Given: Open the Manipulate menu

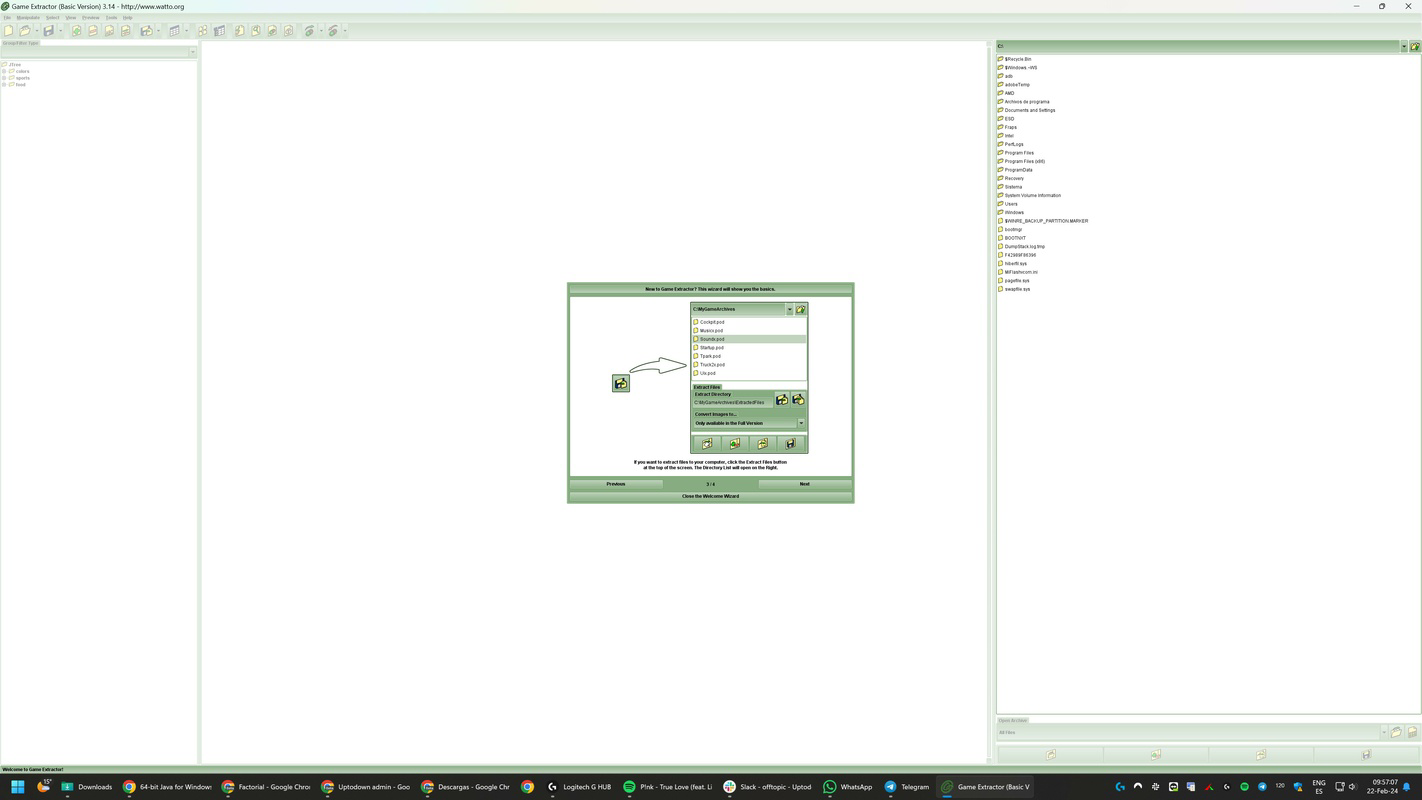Looking at the screenshot, I should (x=28, y=17).
